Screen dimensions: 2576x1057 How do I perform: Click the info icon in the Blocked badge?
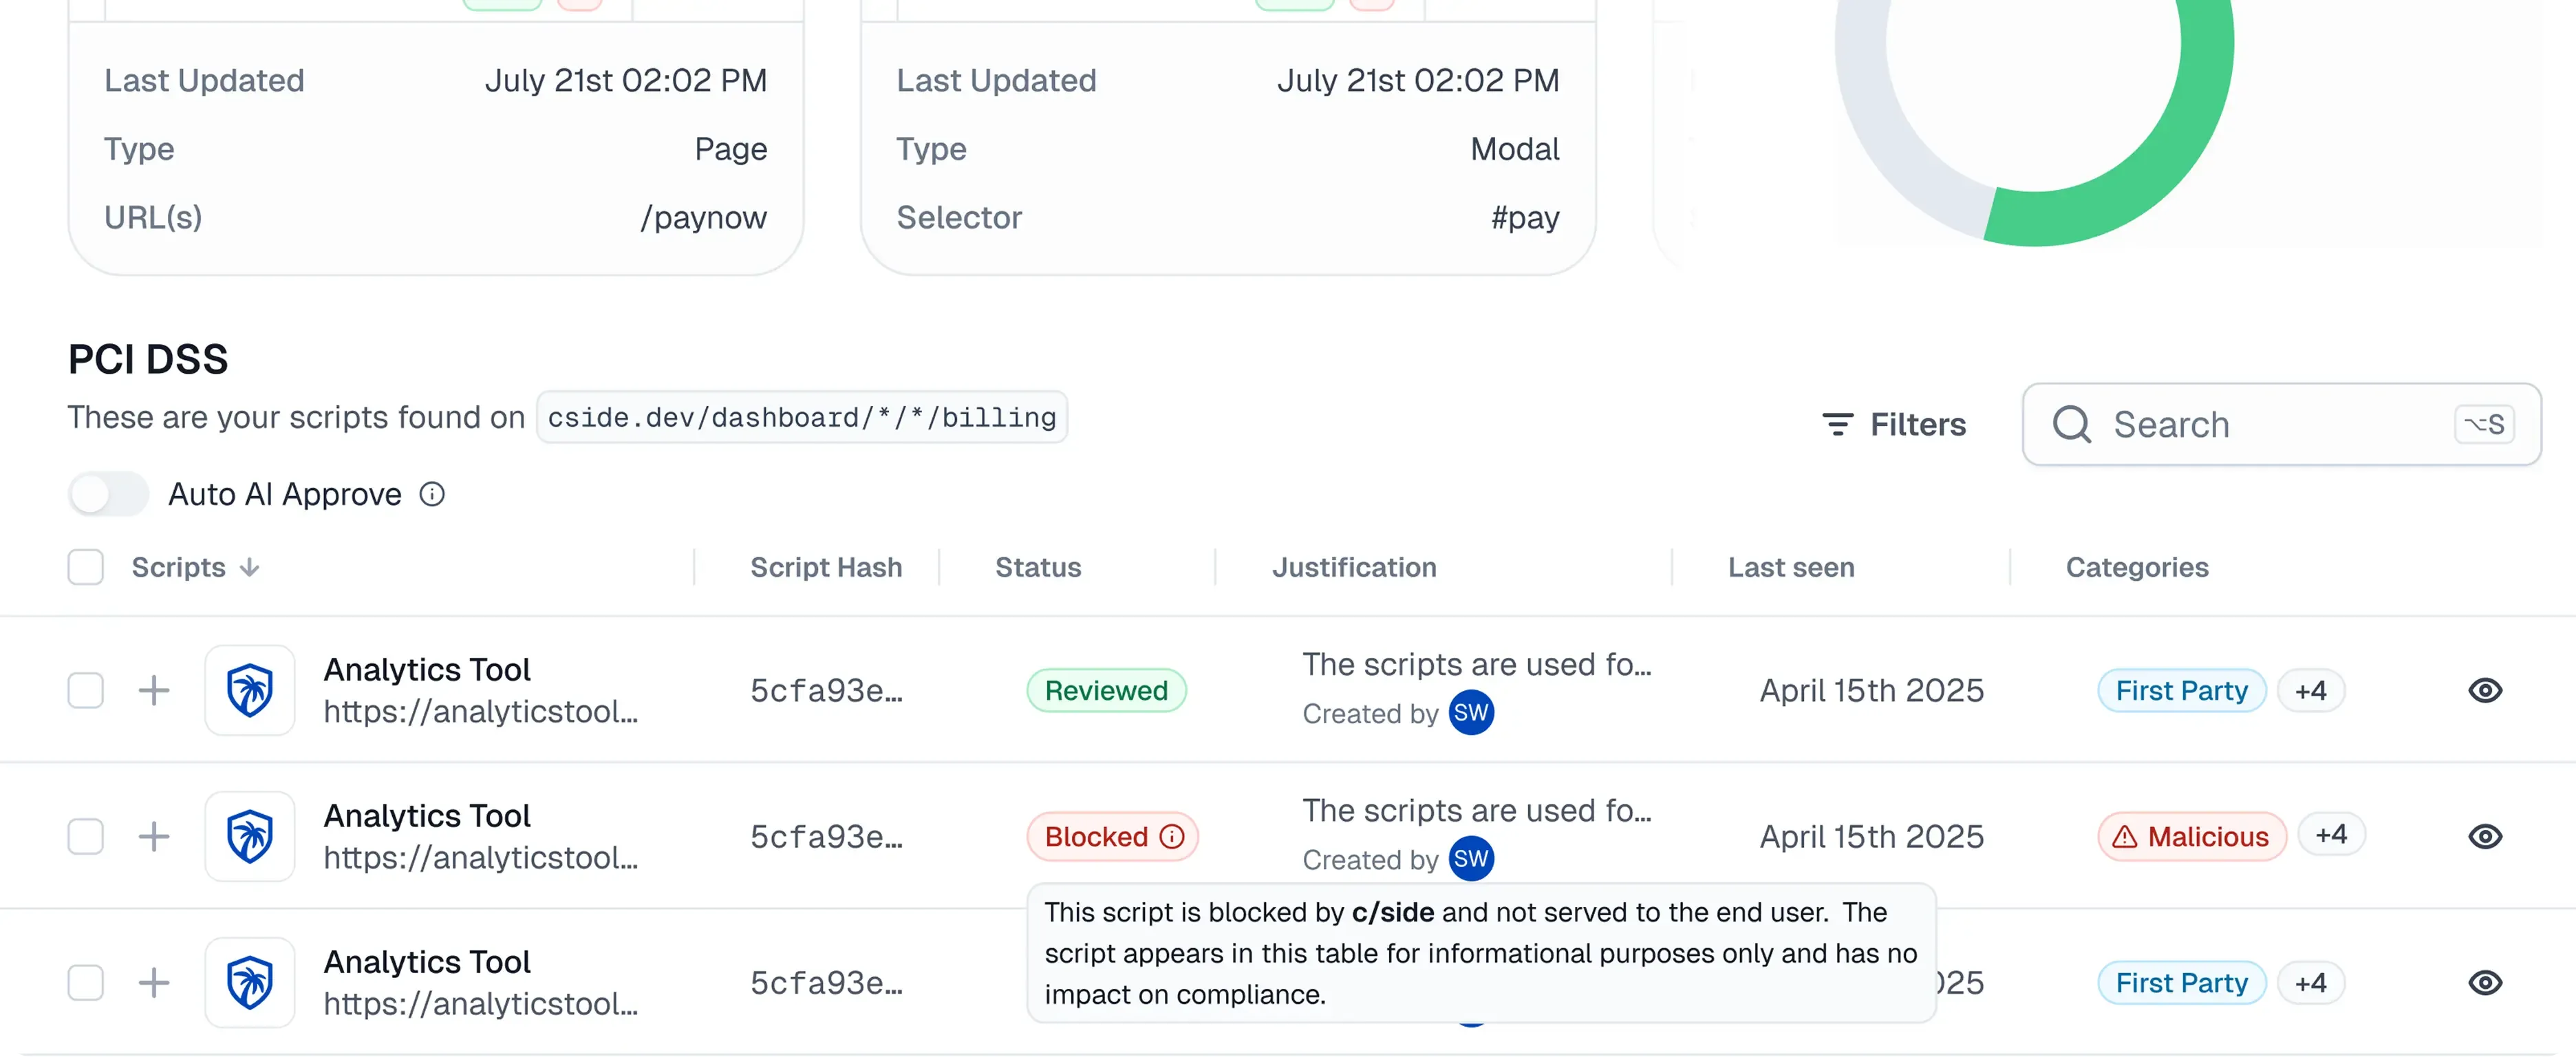[x=1172, y=836]
